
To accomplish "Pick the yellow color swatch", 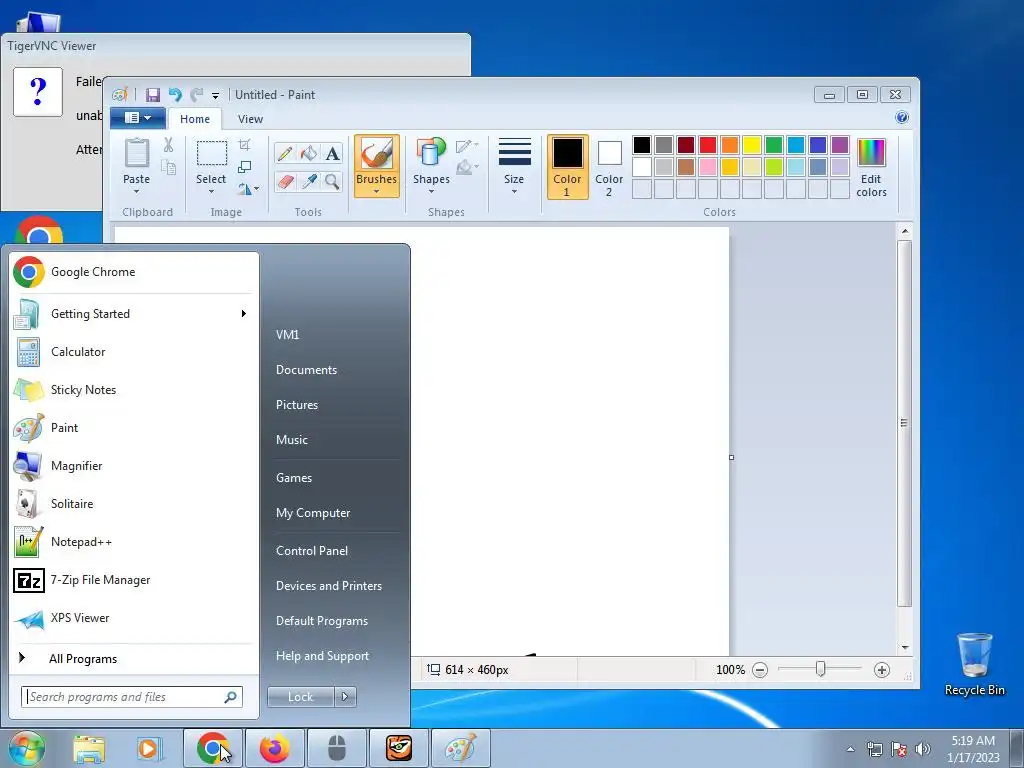I will point(752,145).
